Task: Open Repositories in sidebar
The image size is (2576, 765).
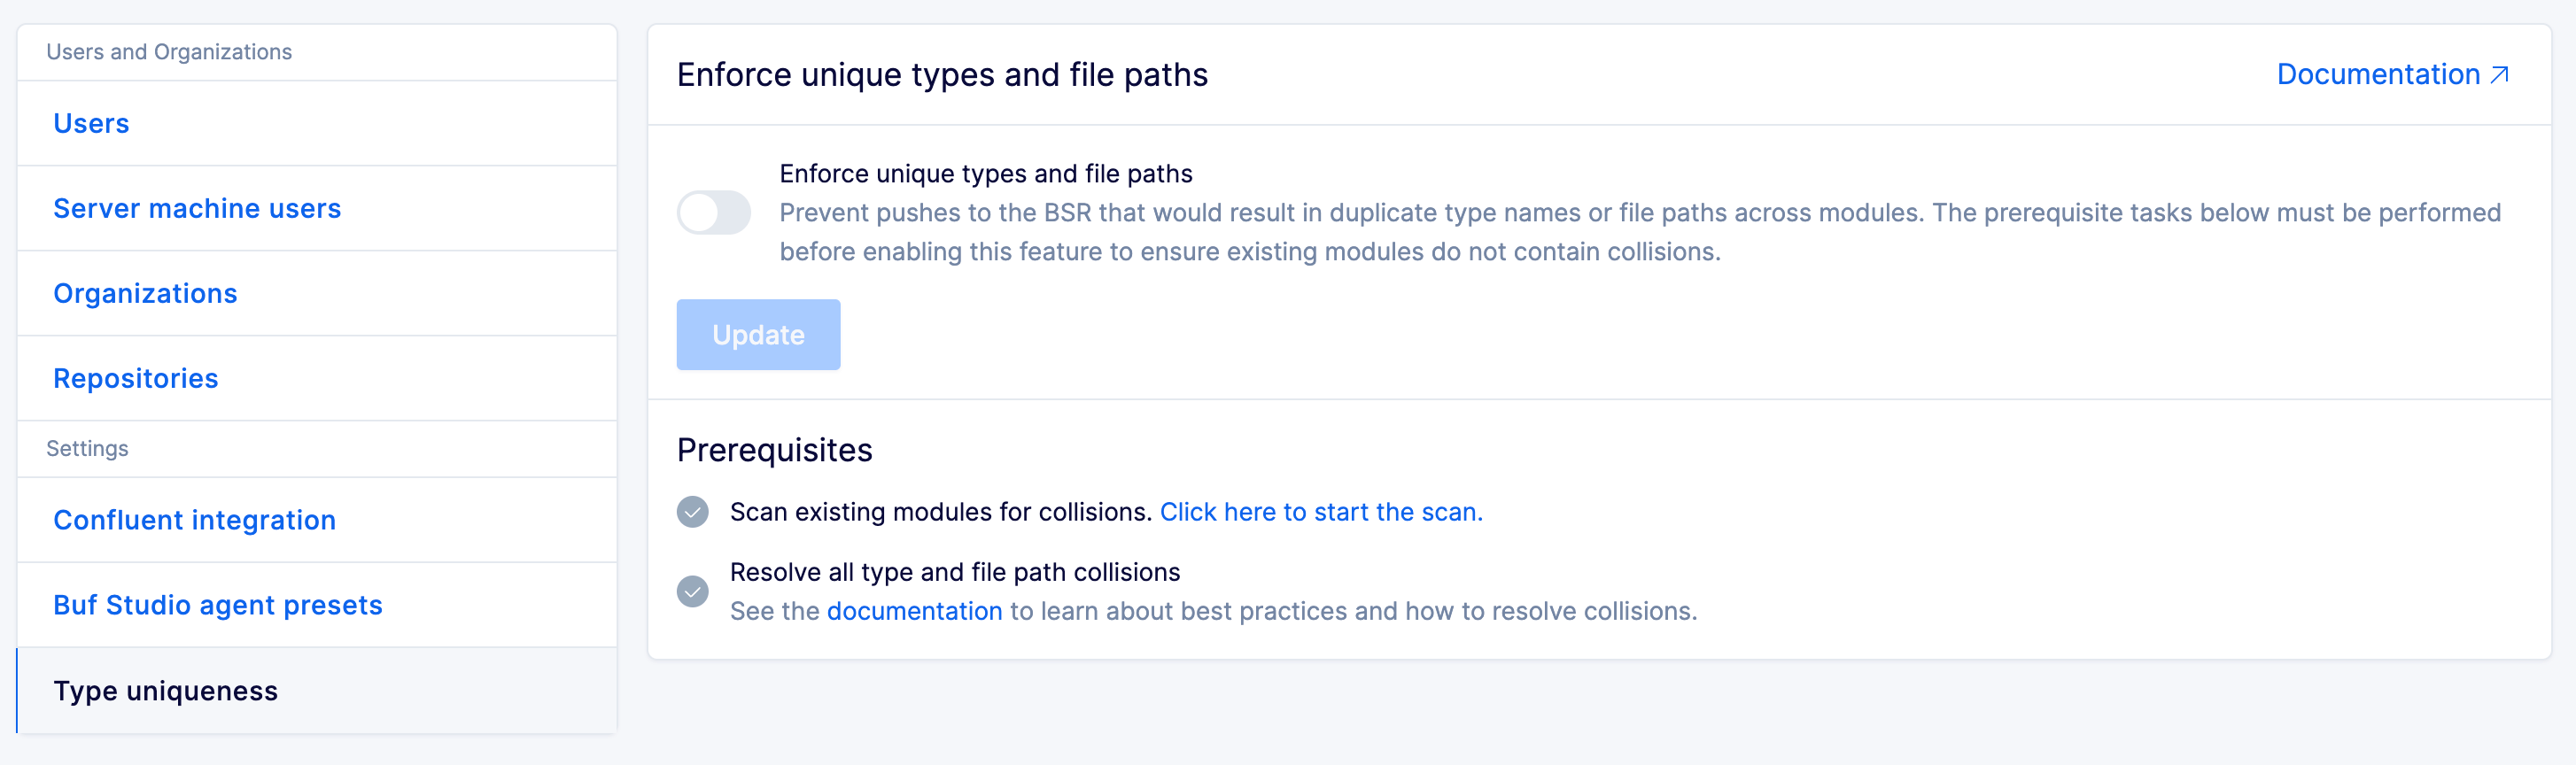Action: (135, 379)
